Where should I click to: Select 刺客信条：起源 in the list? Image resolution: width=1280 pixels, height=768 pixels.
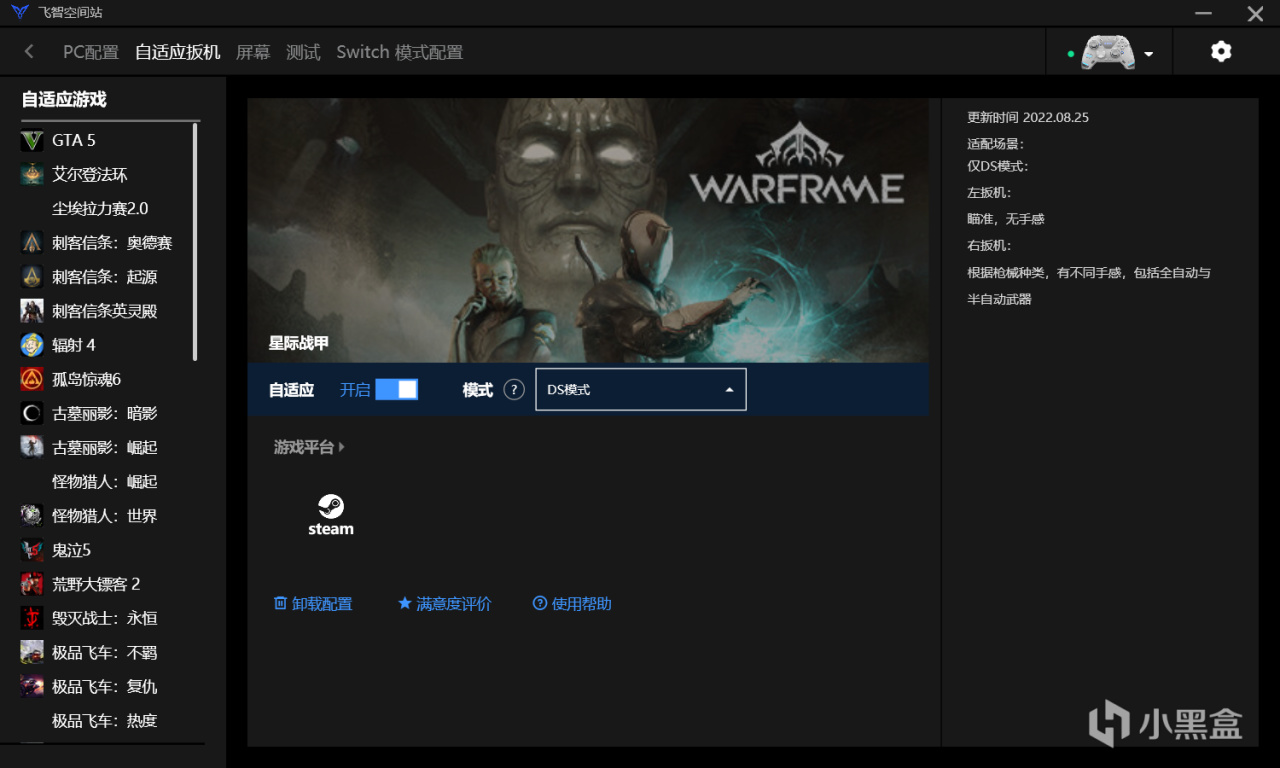coord(107,277)
